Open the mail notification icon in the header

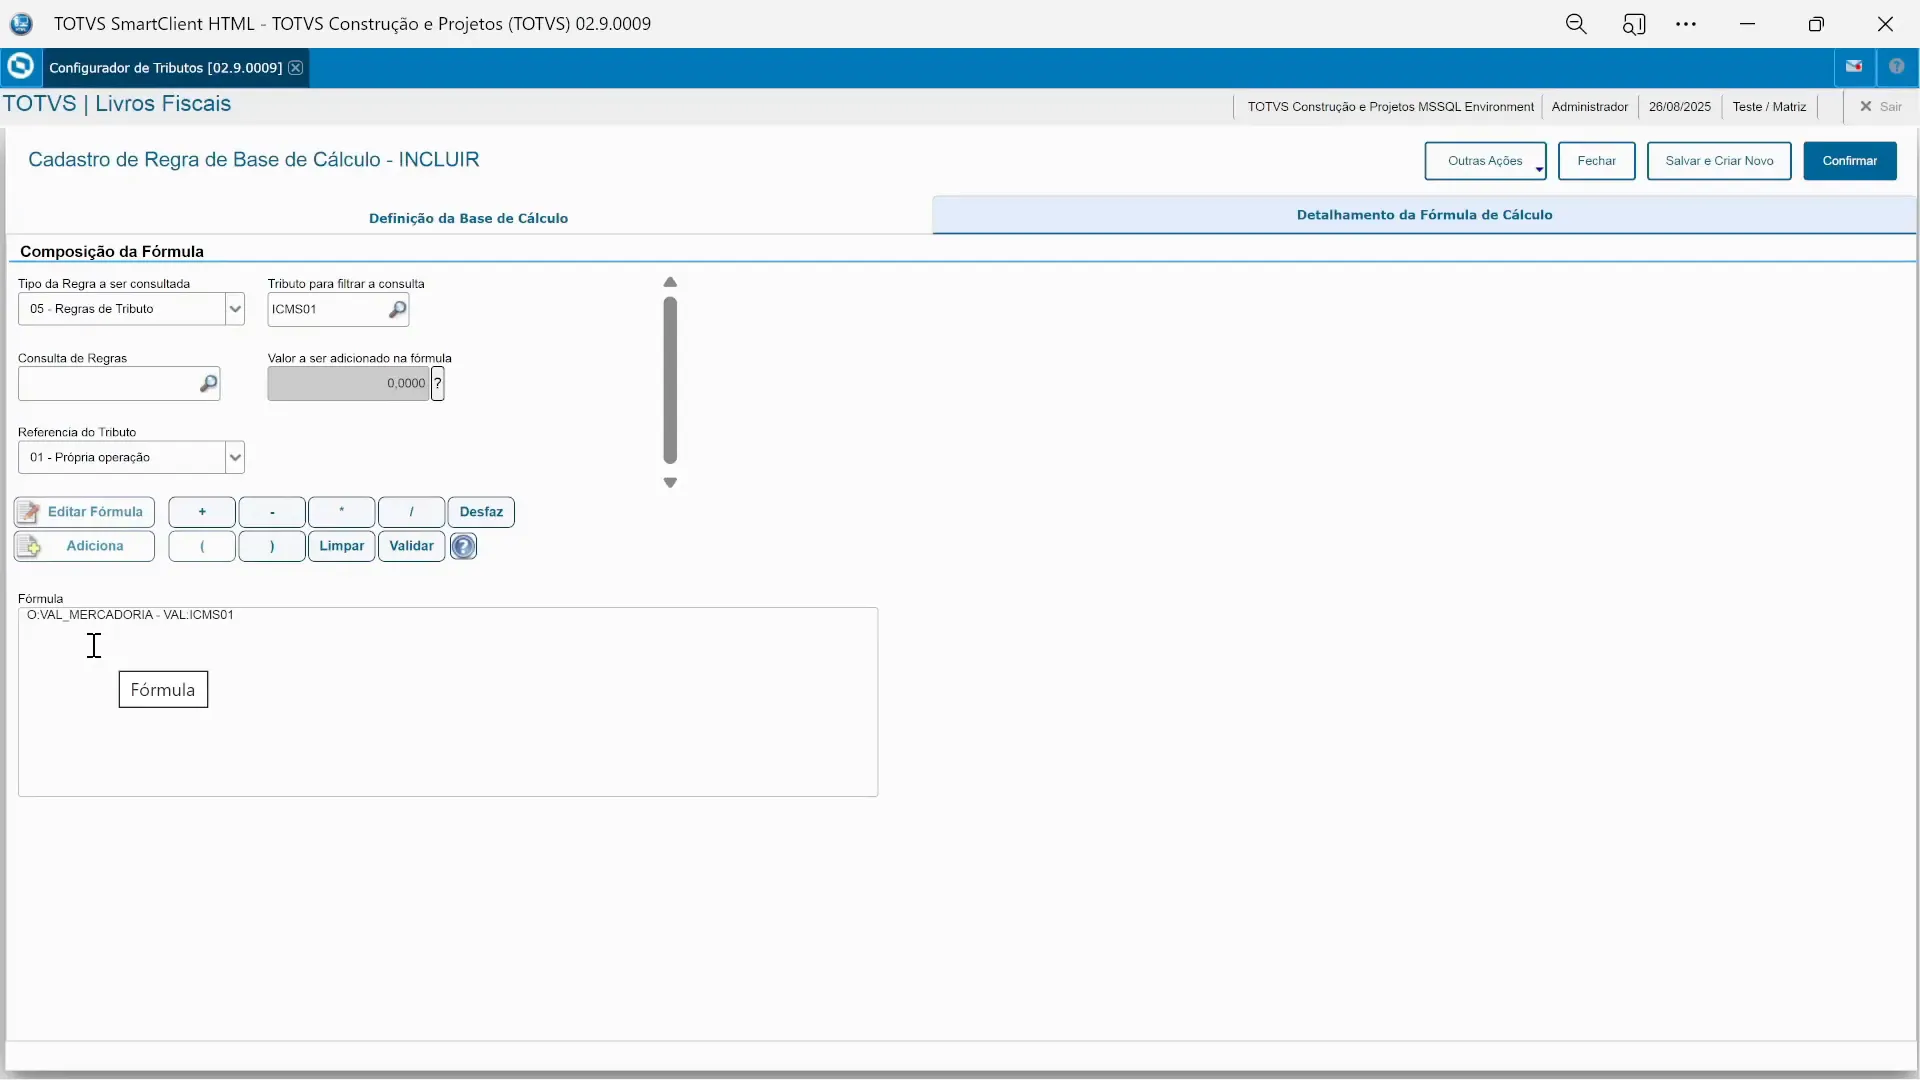(1854, 67)
